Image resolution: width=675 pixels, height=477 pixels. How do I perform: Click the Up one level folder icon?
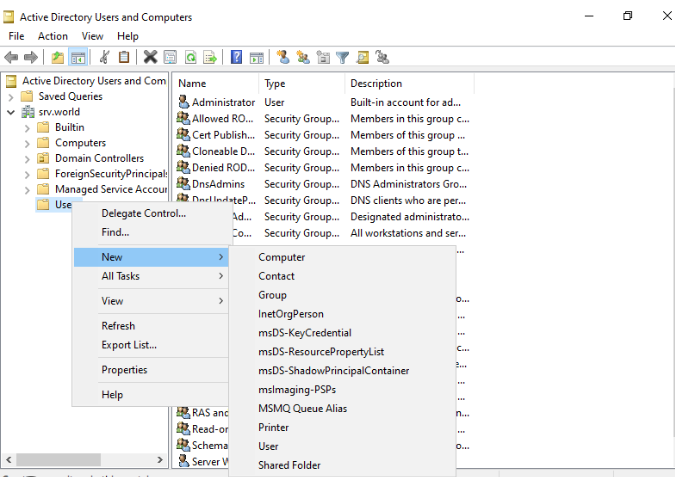[x=57, y=57]
